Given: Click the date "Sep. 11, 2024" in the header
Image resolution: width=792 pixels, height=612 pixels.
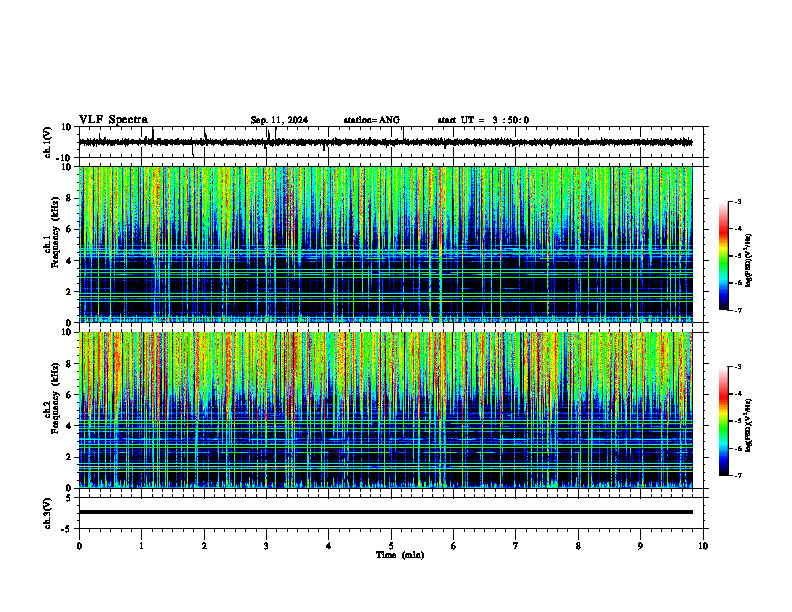Looking at the screenshot, I should point(279,120).
